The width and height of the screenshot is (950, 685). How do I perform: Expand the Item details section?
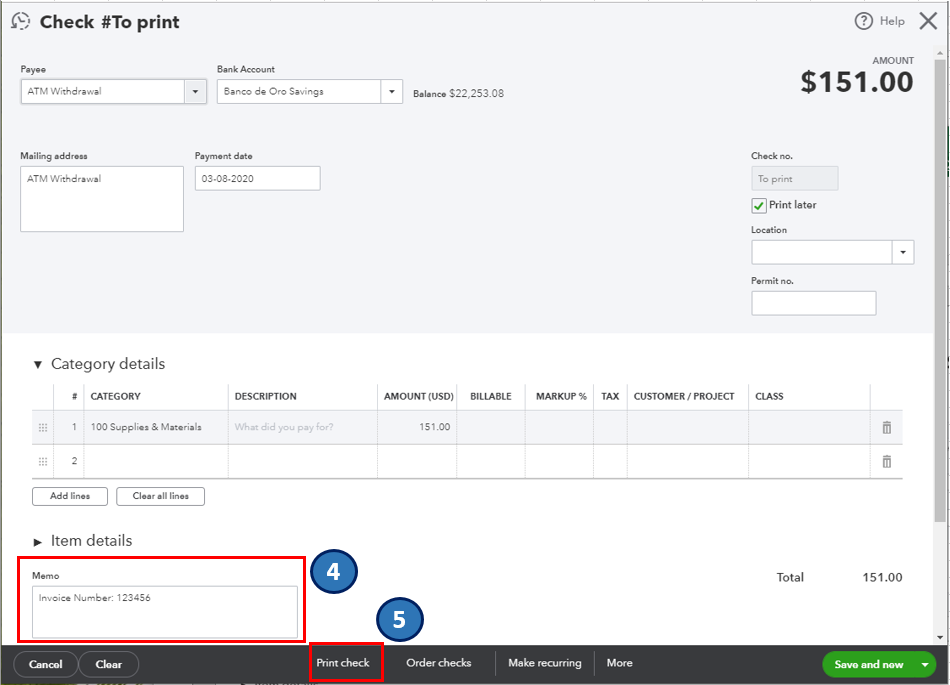tap(38, 541)
